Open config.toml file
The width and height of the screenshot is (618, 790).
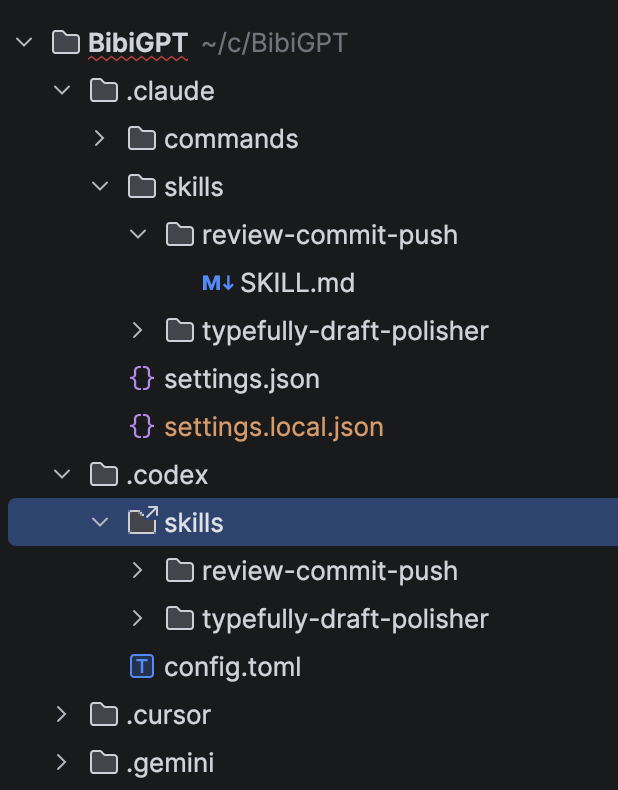coord(232,666)
